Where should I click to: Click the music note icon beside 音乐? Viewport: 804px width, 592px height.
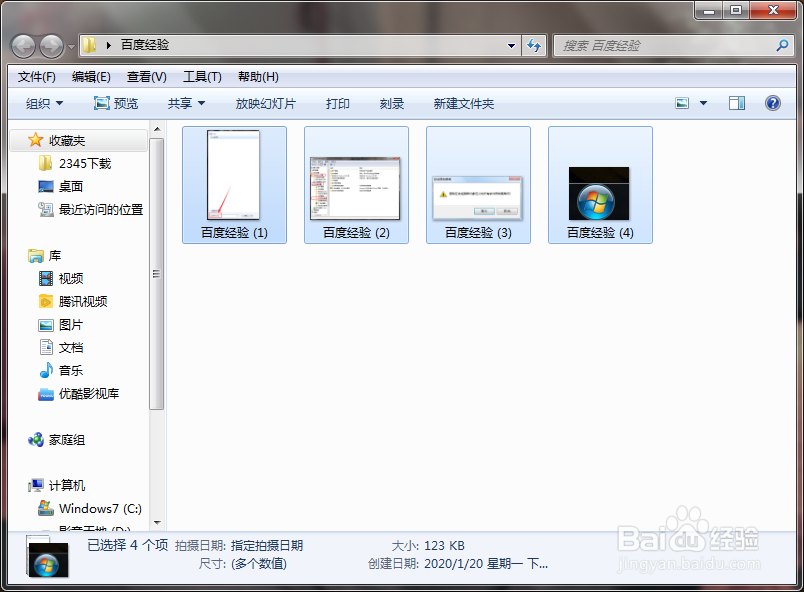[46, 370]
